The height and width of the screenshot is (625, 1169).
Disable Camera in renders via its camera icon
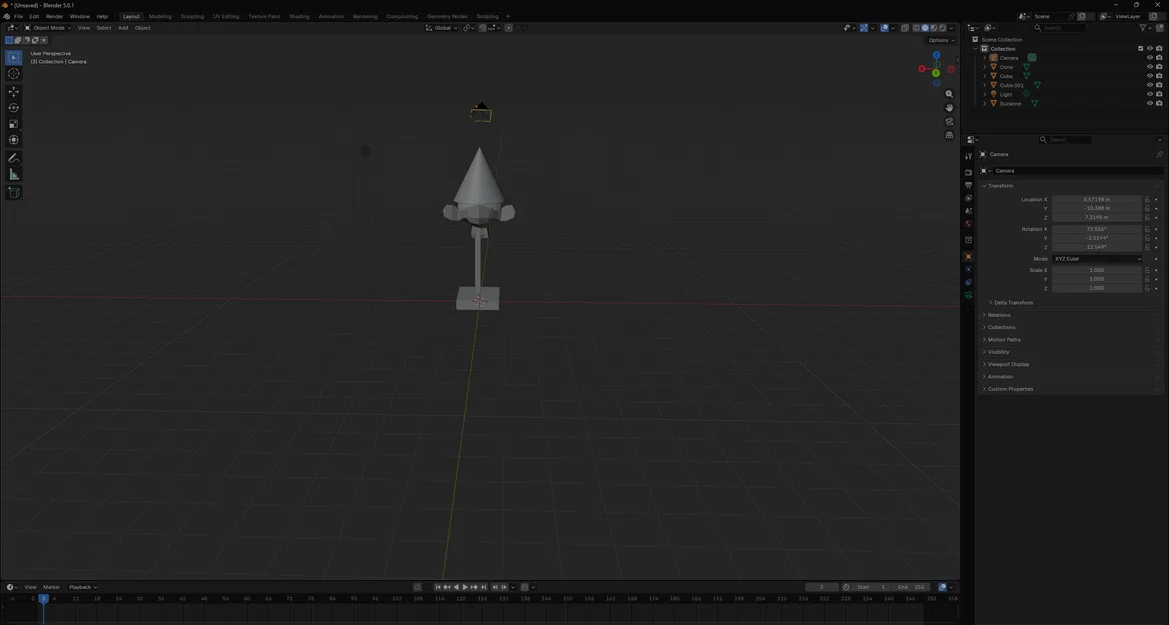click(x=1159, y=57)
